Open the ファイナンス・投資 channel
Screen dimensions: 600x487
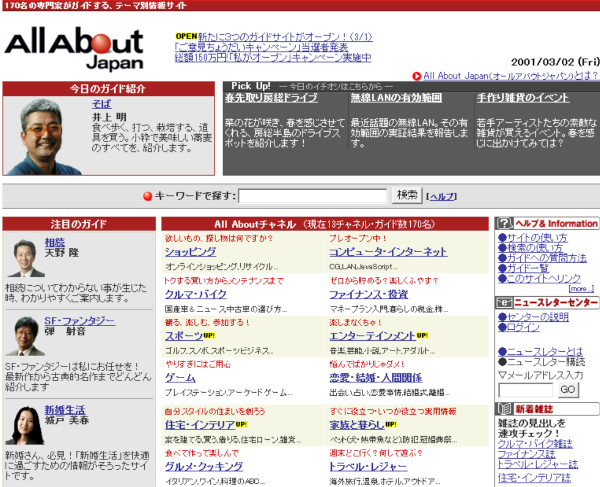click(x=368, y=294)
